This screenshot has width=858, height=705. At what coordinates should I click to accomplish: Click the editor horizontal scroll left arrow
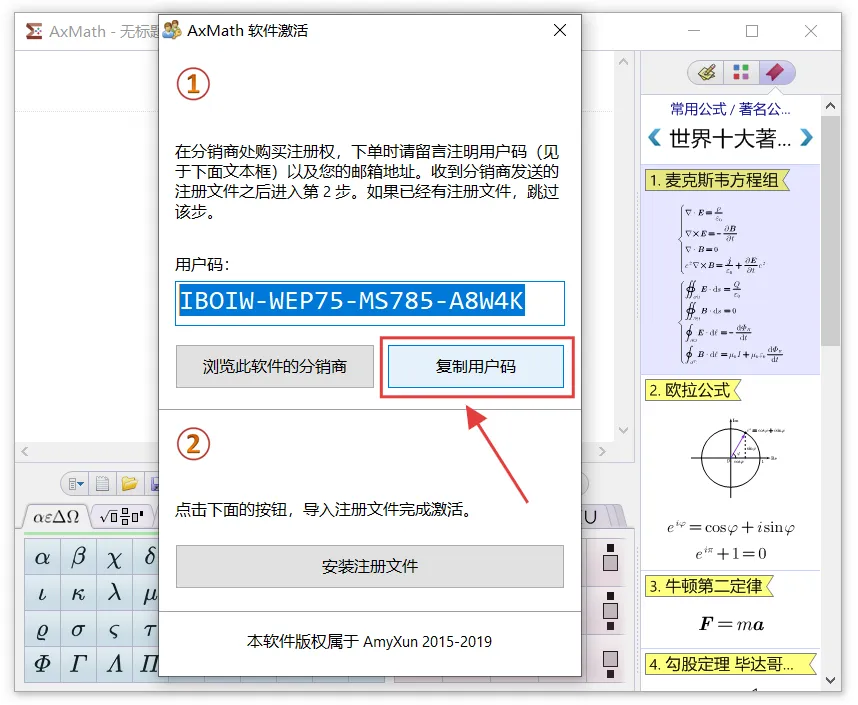[x=25, y=451]
